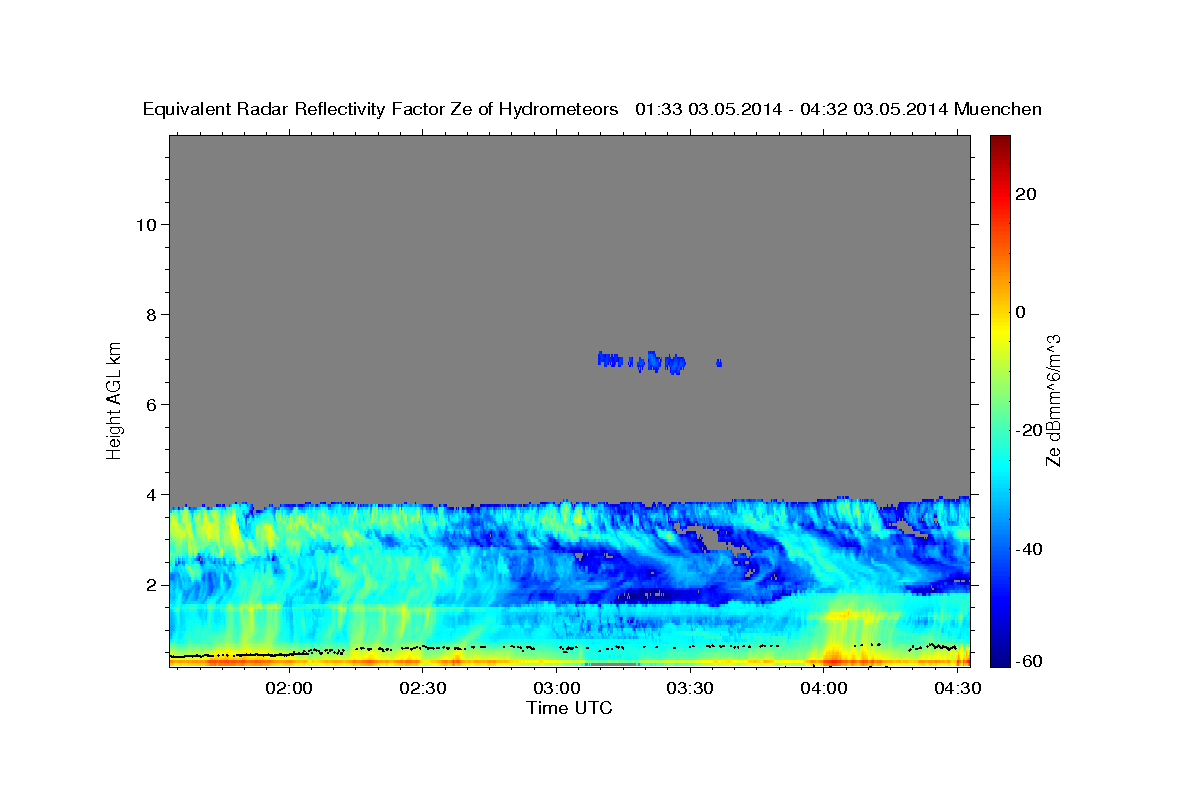Click the height tick label '2'
Image resolution: width=1200 pixels, height=800 pixels.
pos(149,584)
